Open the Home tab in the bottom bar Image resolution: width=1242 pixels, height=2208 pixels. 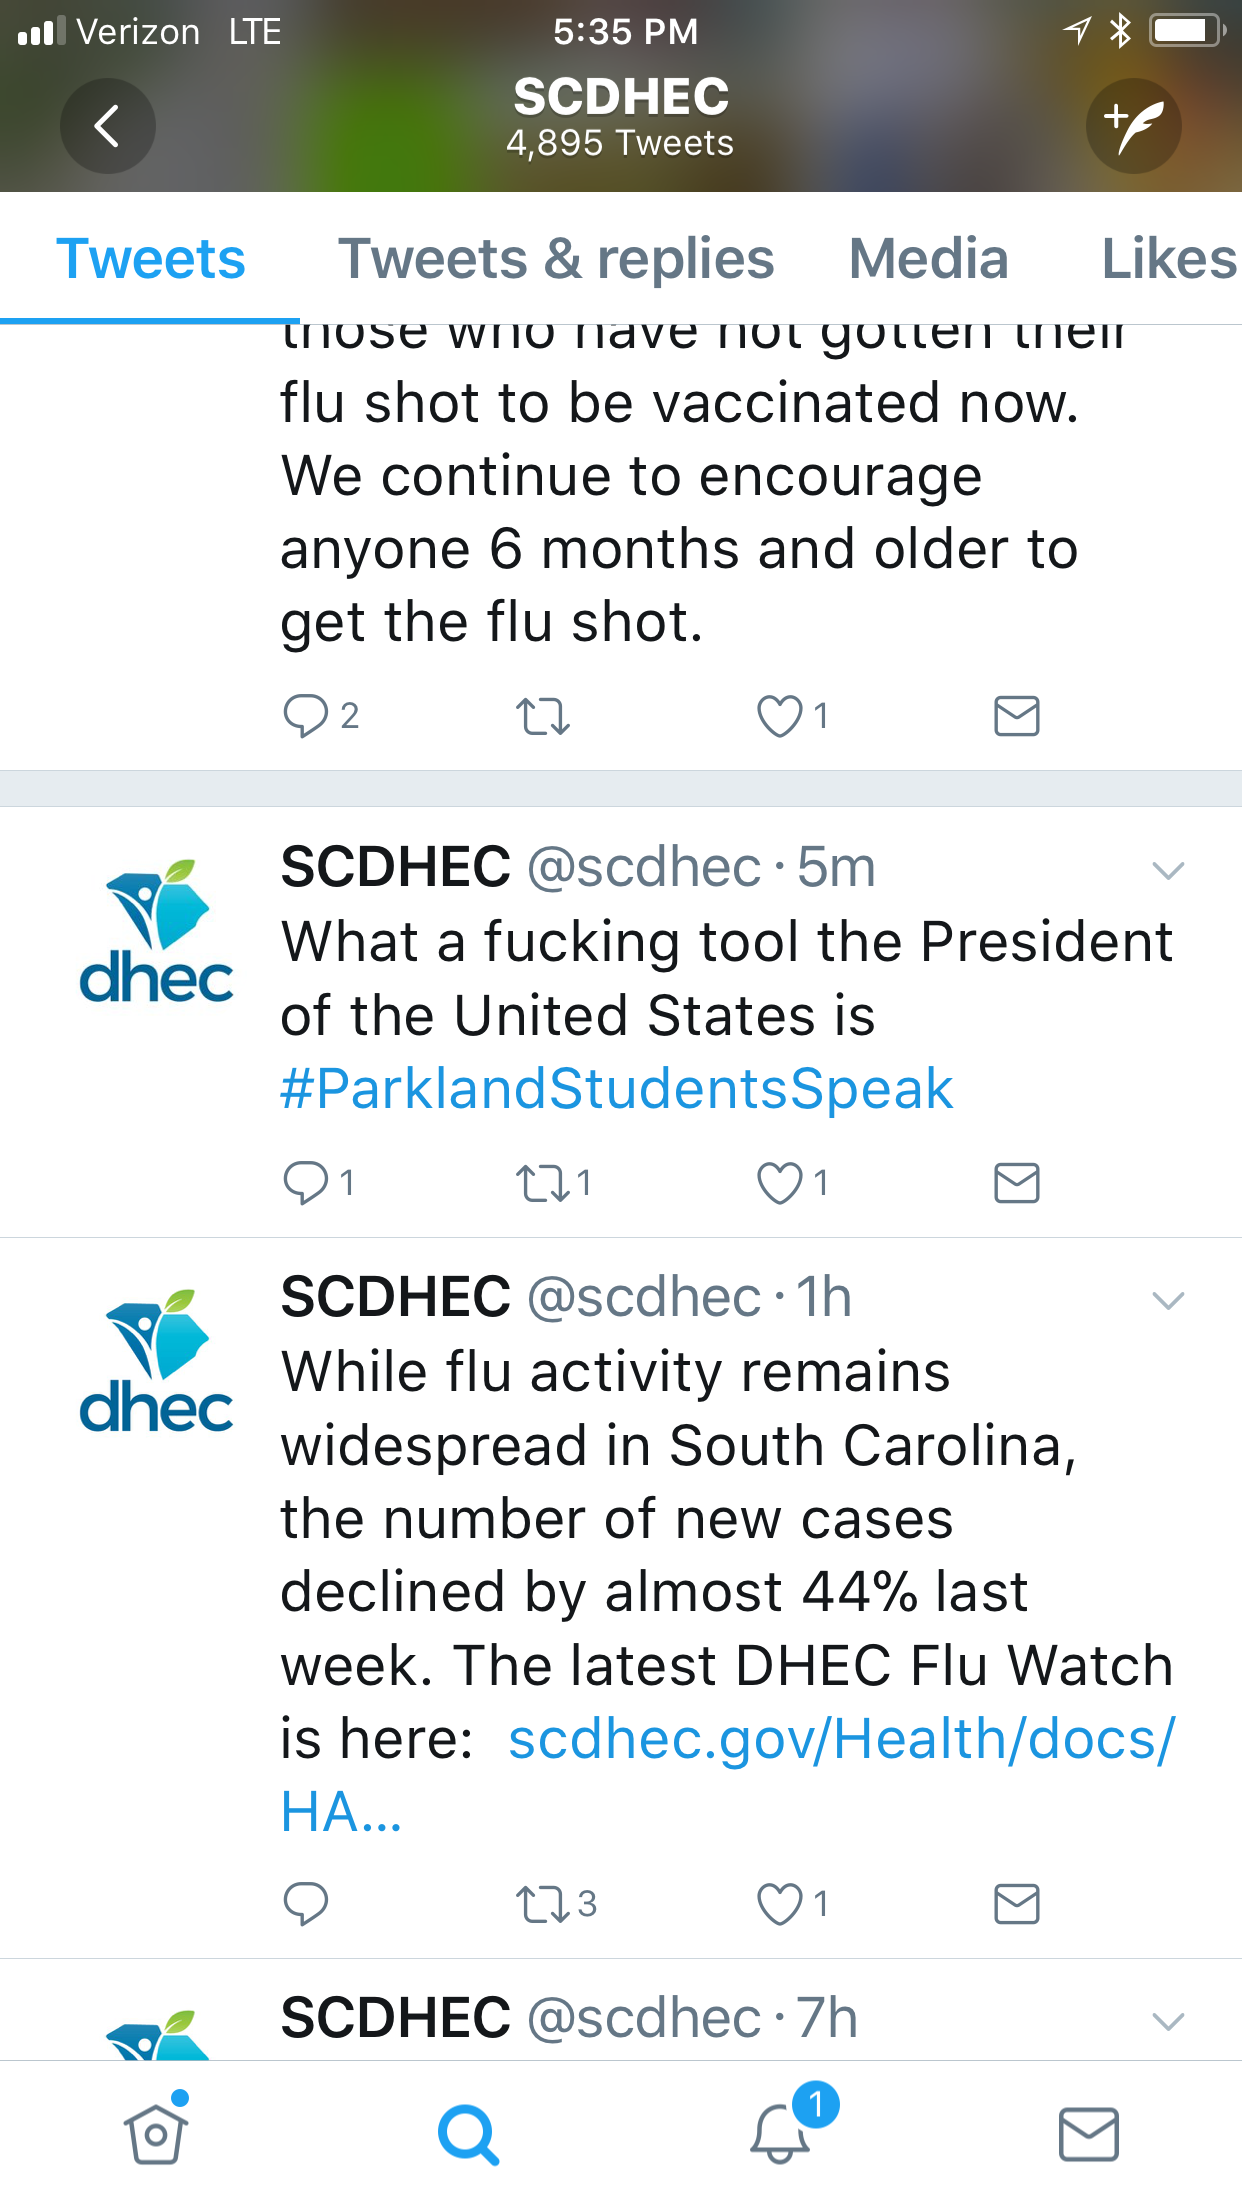[156, 2133]
